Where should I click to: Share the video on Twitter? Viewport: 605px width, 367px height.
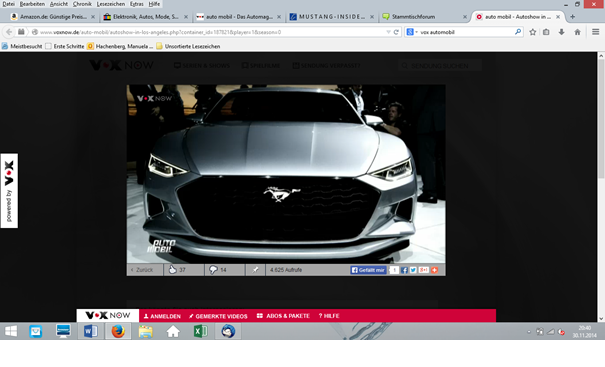[413, 270]
